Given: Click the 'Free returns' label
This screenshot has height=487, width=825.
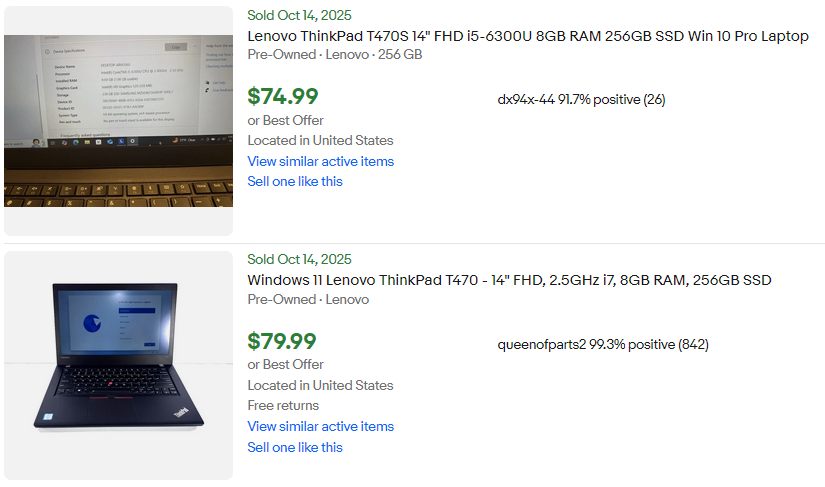Looking at the screenshot, I should point(283,405).
